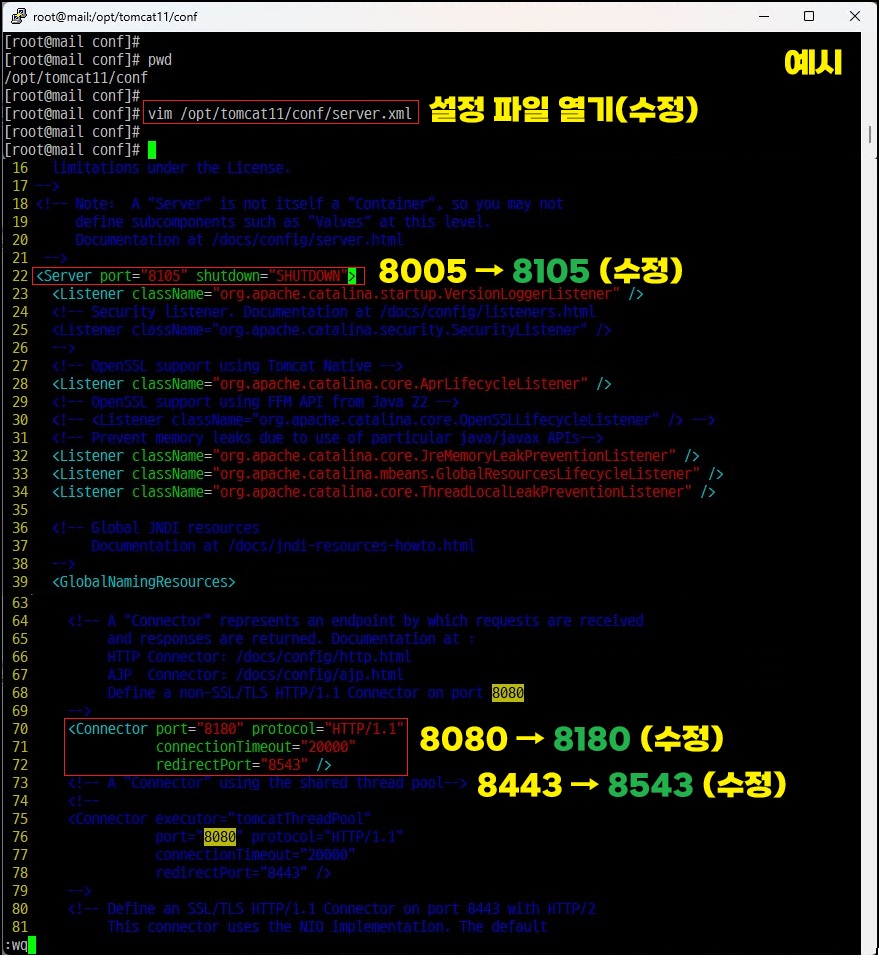Click the PuTTY icon in title bar
Screen dimensions: 879x955
pos(19,16)
